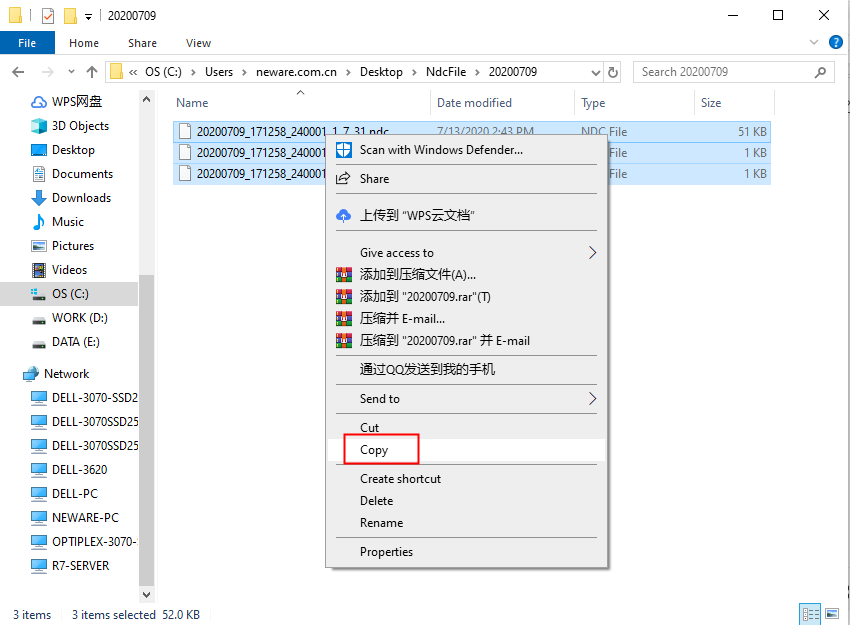Select the OS (C:) breadcrumb segment

[x=163, y=72]
